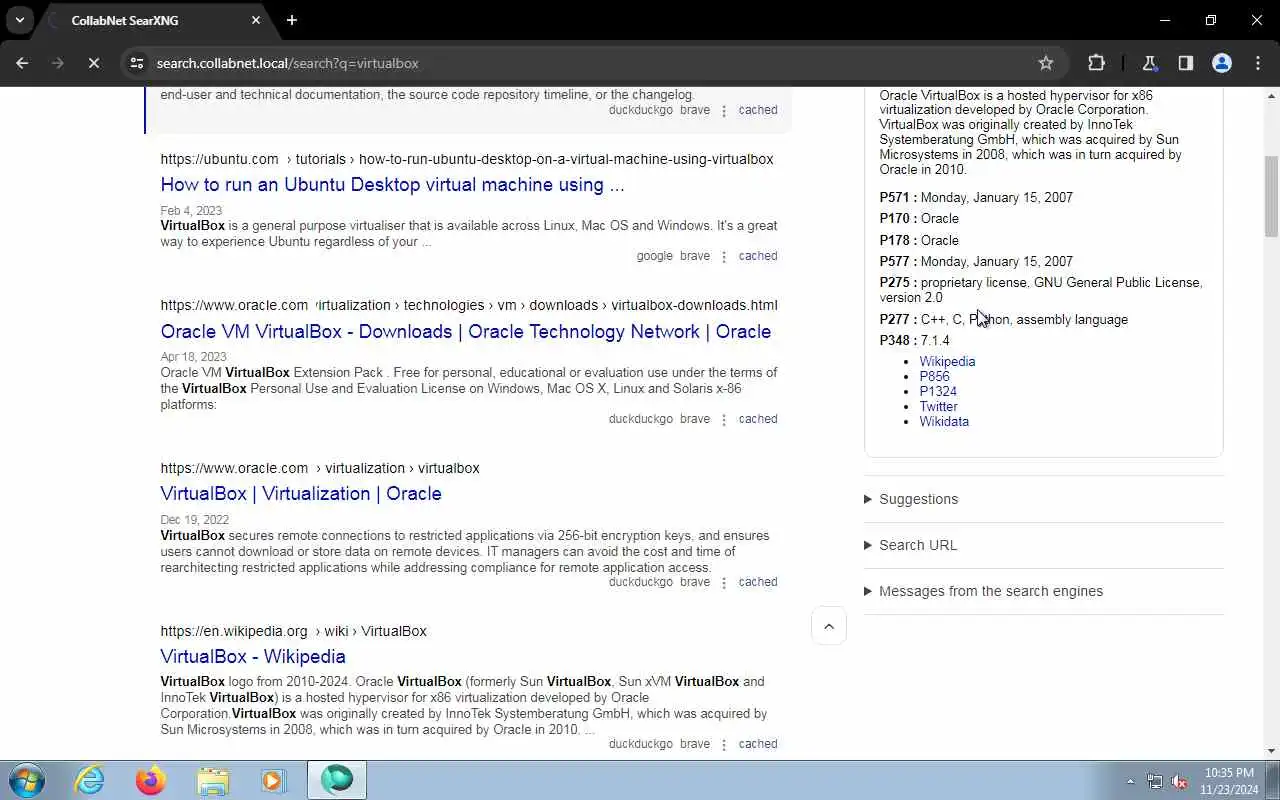Stop loading the page
The height and width of the screenshot is (800, 1280).
click(93, 63)
